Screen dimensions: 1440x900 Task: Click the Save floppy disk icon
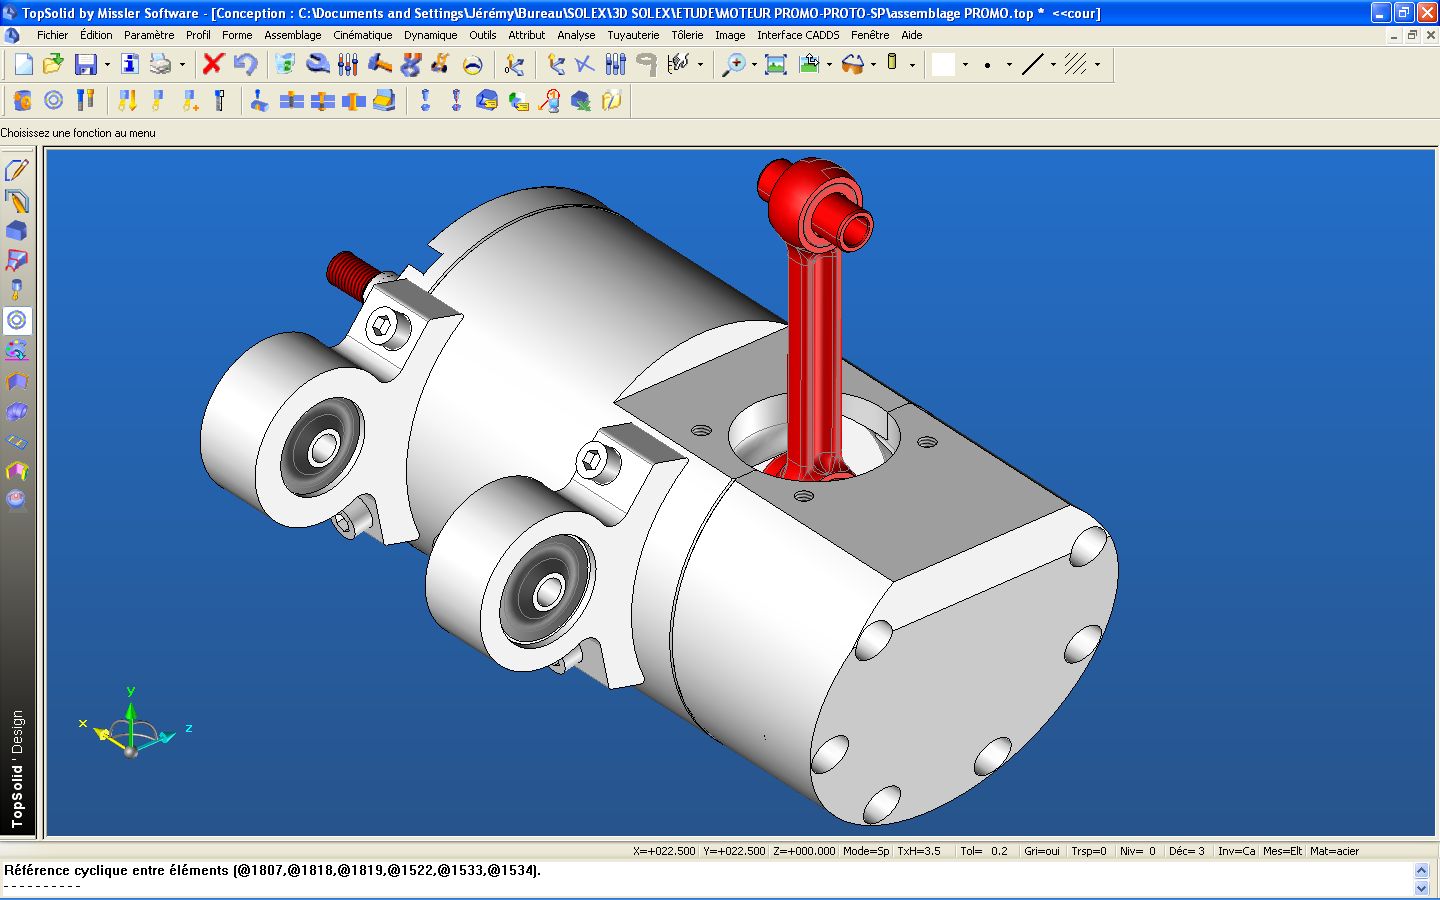[86, 64]
